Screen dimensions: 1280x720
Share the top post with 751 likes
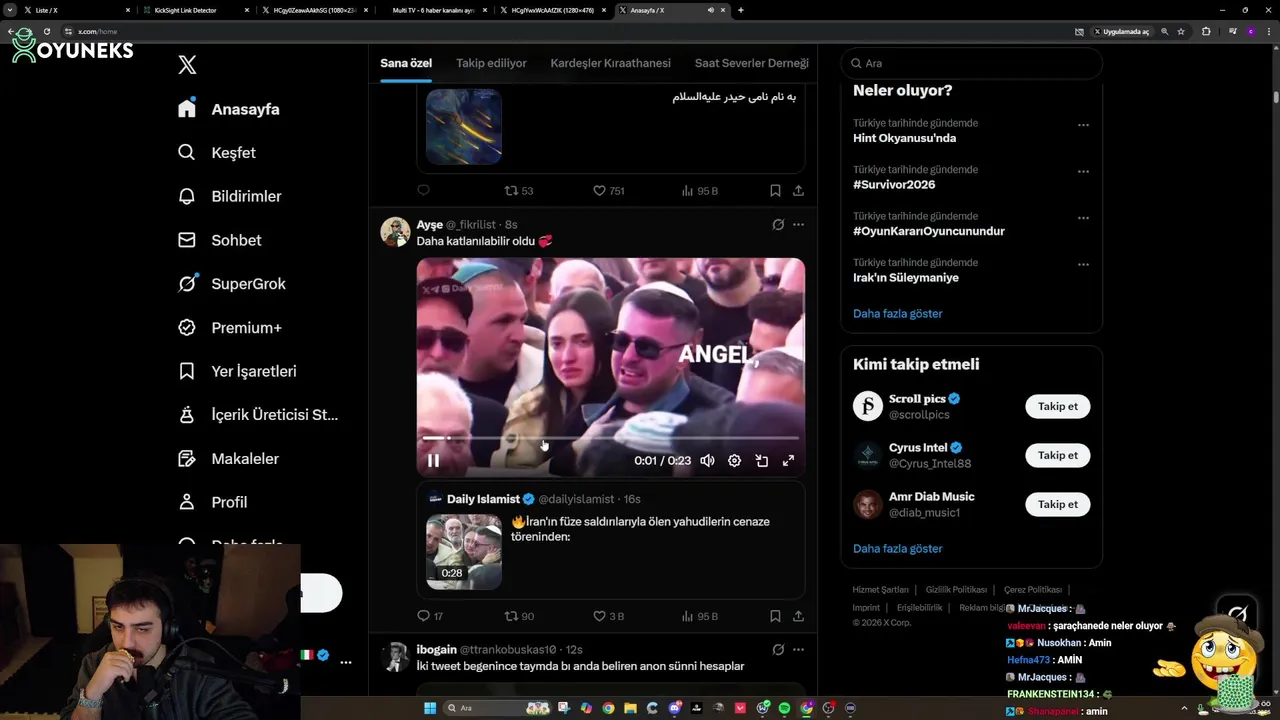pyautogui.click(x=798, y=190)
